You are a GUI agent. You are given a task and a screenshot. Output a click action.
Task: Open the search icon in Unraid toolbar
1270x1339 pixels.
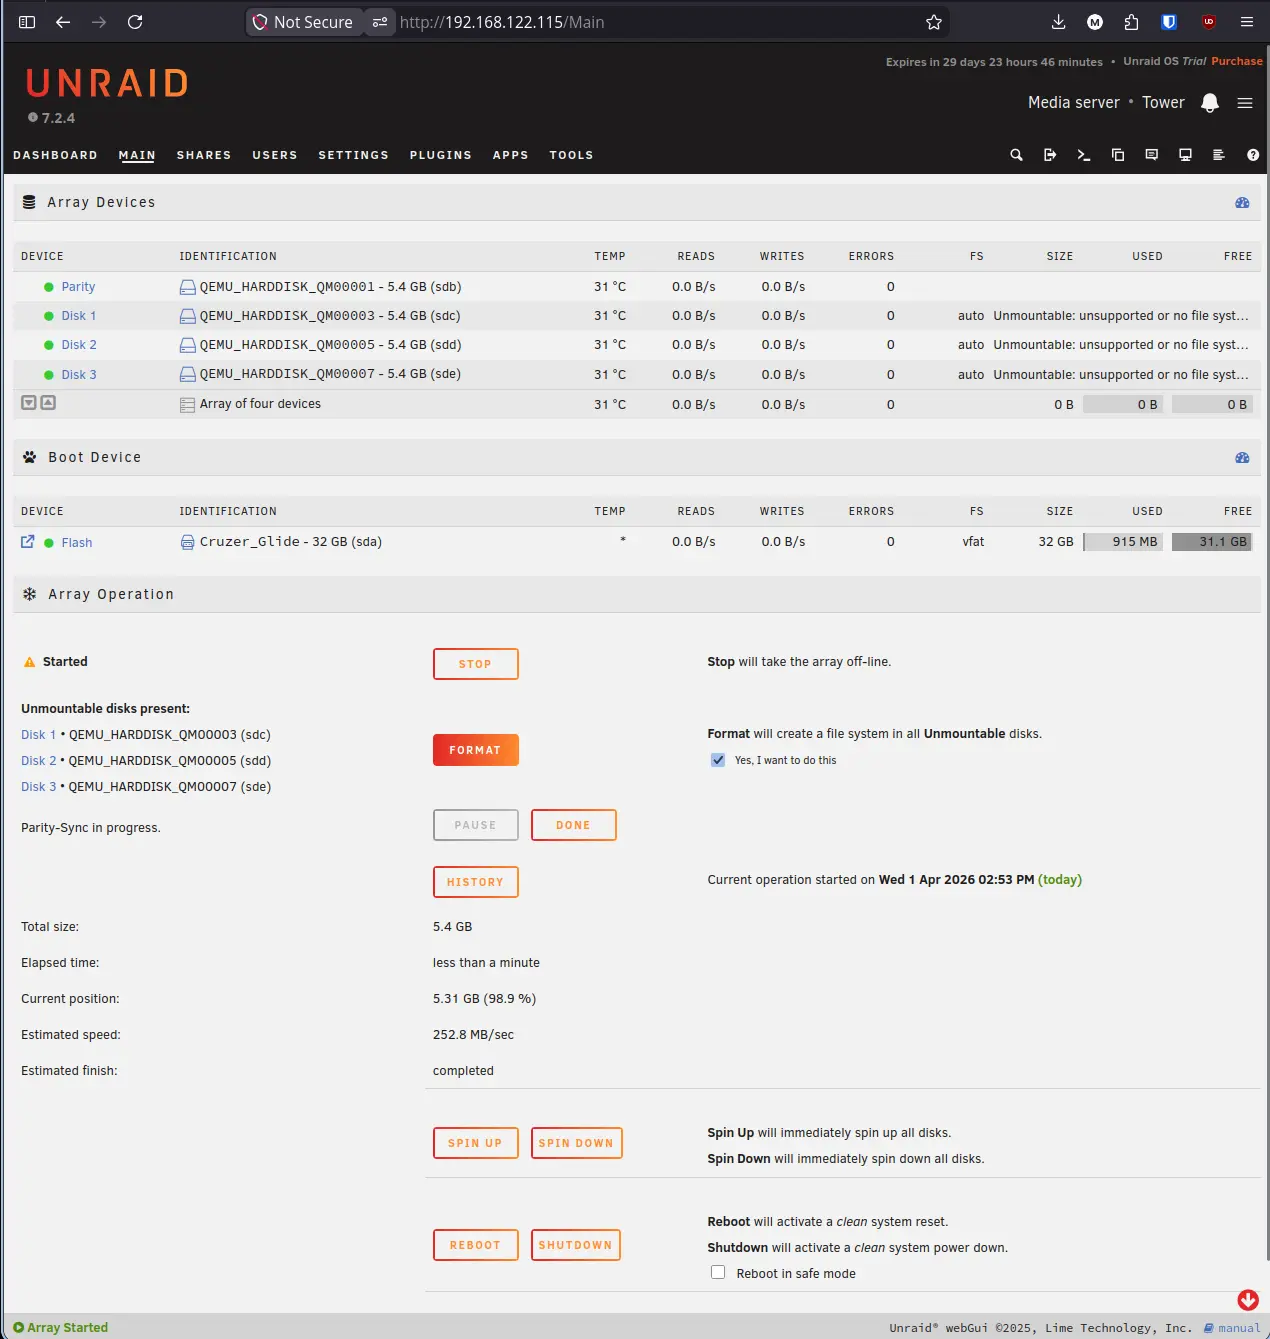click(1016, 155)
